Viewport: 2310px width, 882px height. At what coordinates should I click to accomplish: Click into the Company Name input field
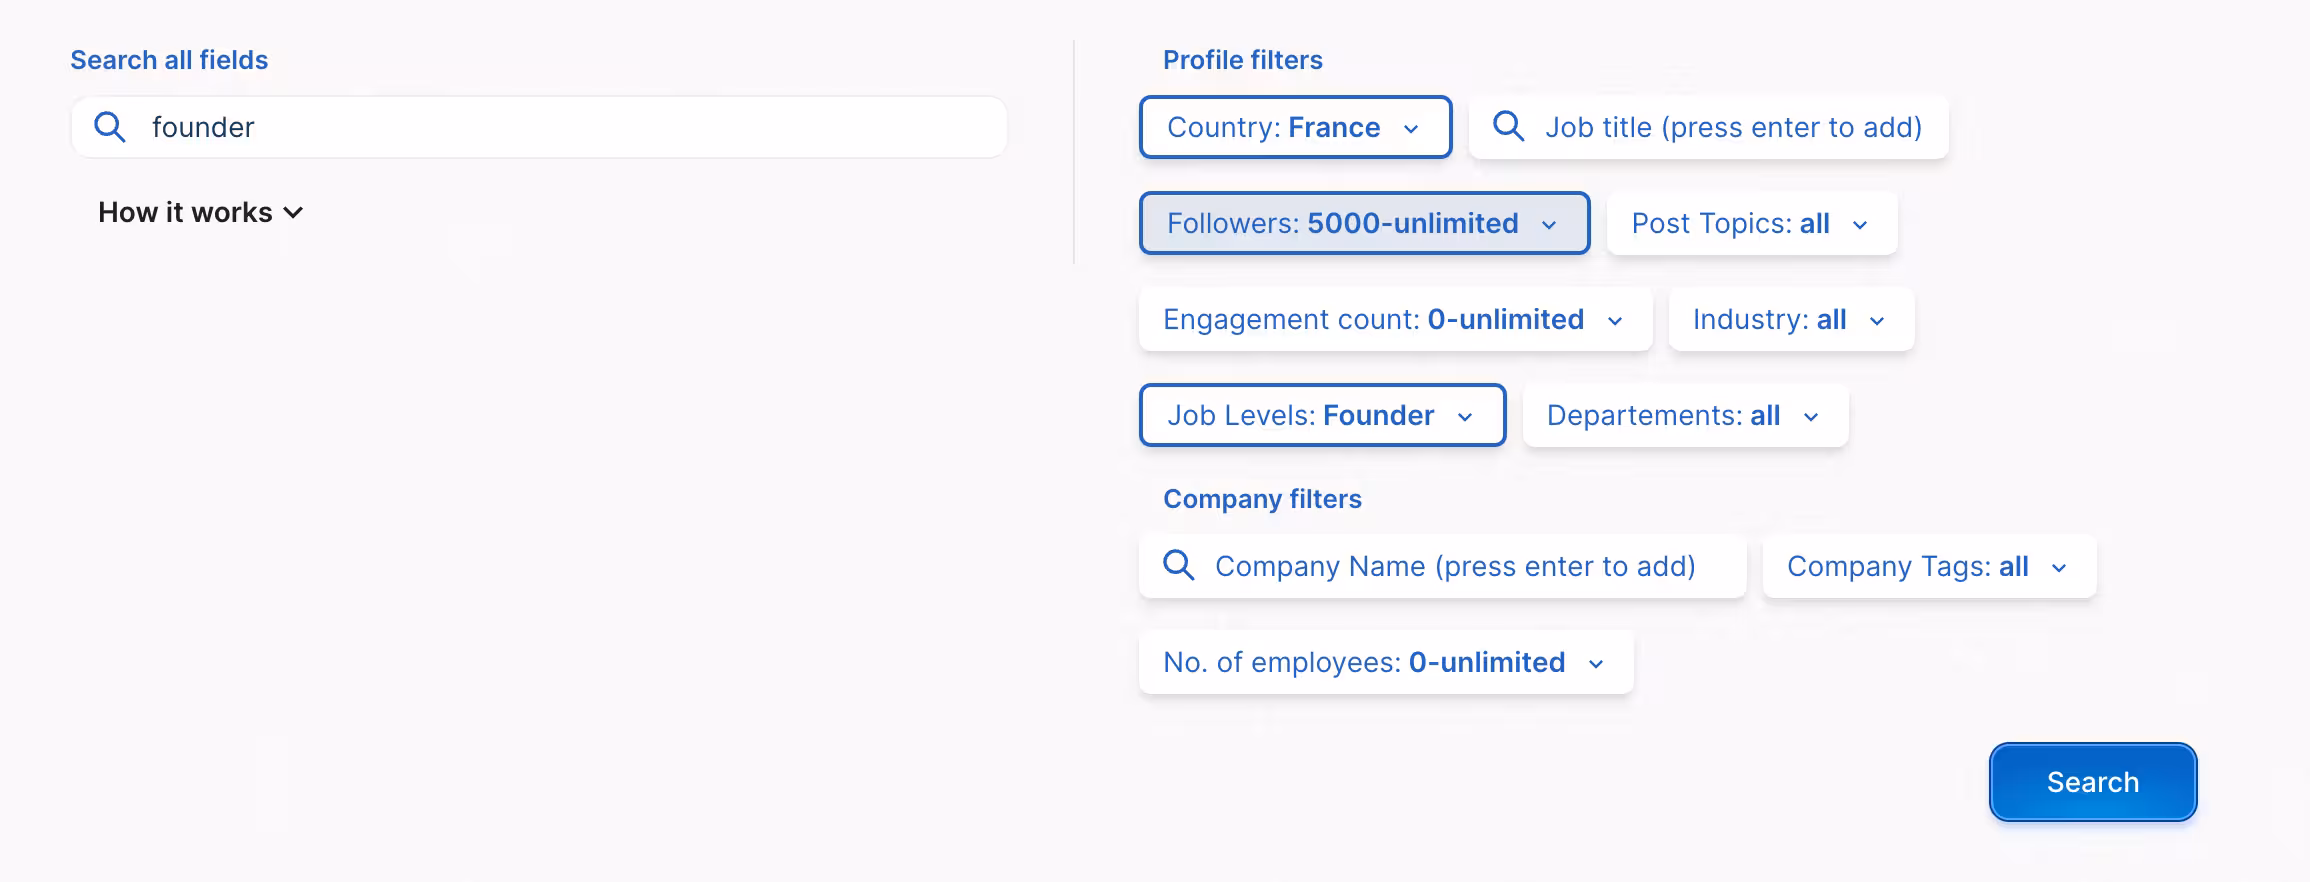pyautogui.click(x=1455, y=566)
